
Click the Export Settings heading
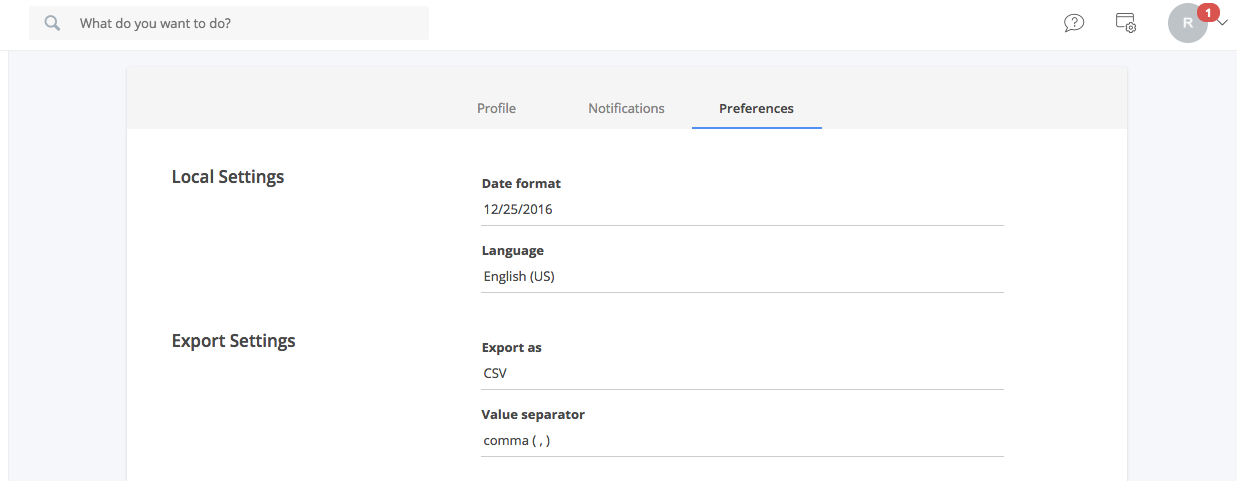coord(234,341)
